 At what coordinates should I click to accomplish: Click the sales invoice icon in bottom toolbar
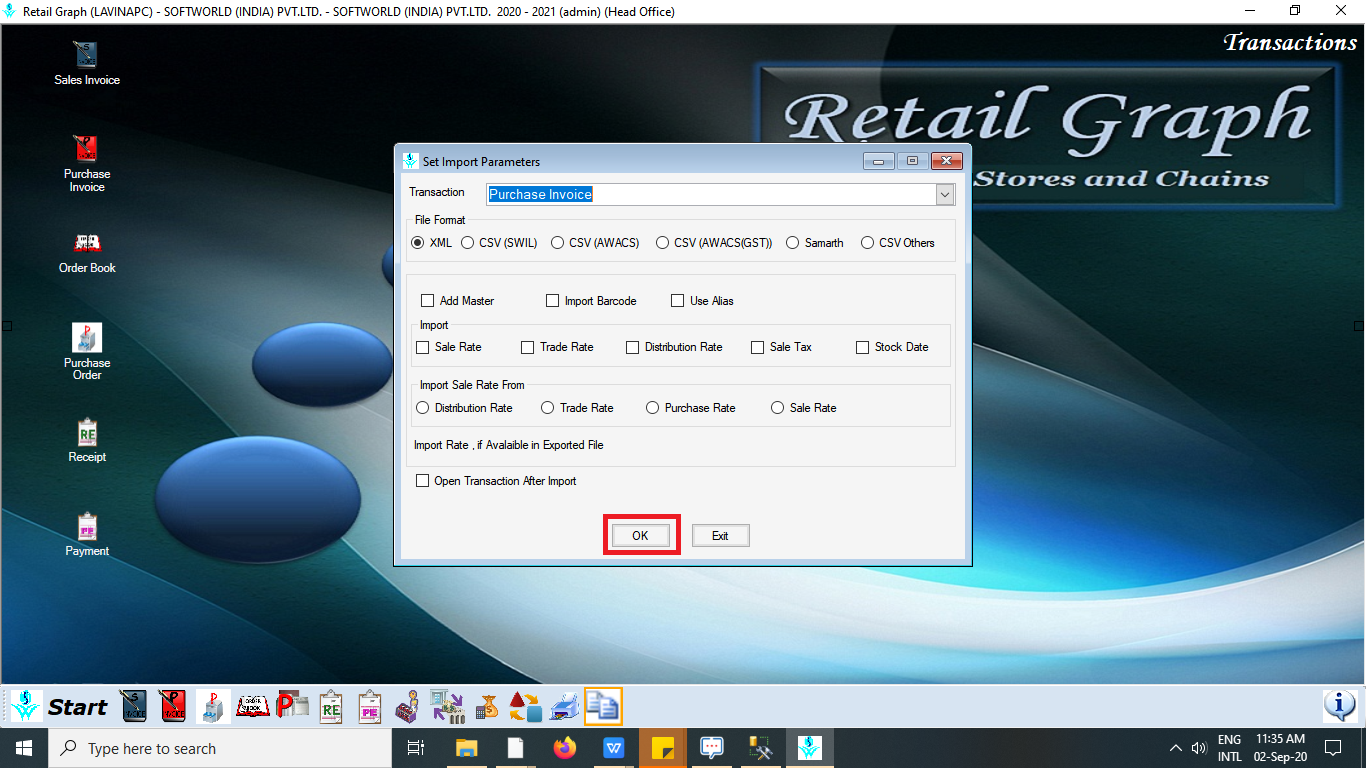(x=135, y=707)
